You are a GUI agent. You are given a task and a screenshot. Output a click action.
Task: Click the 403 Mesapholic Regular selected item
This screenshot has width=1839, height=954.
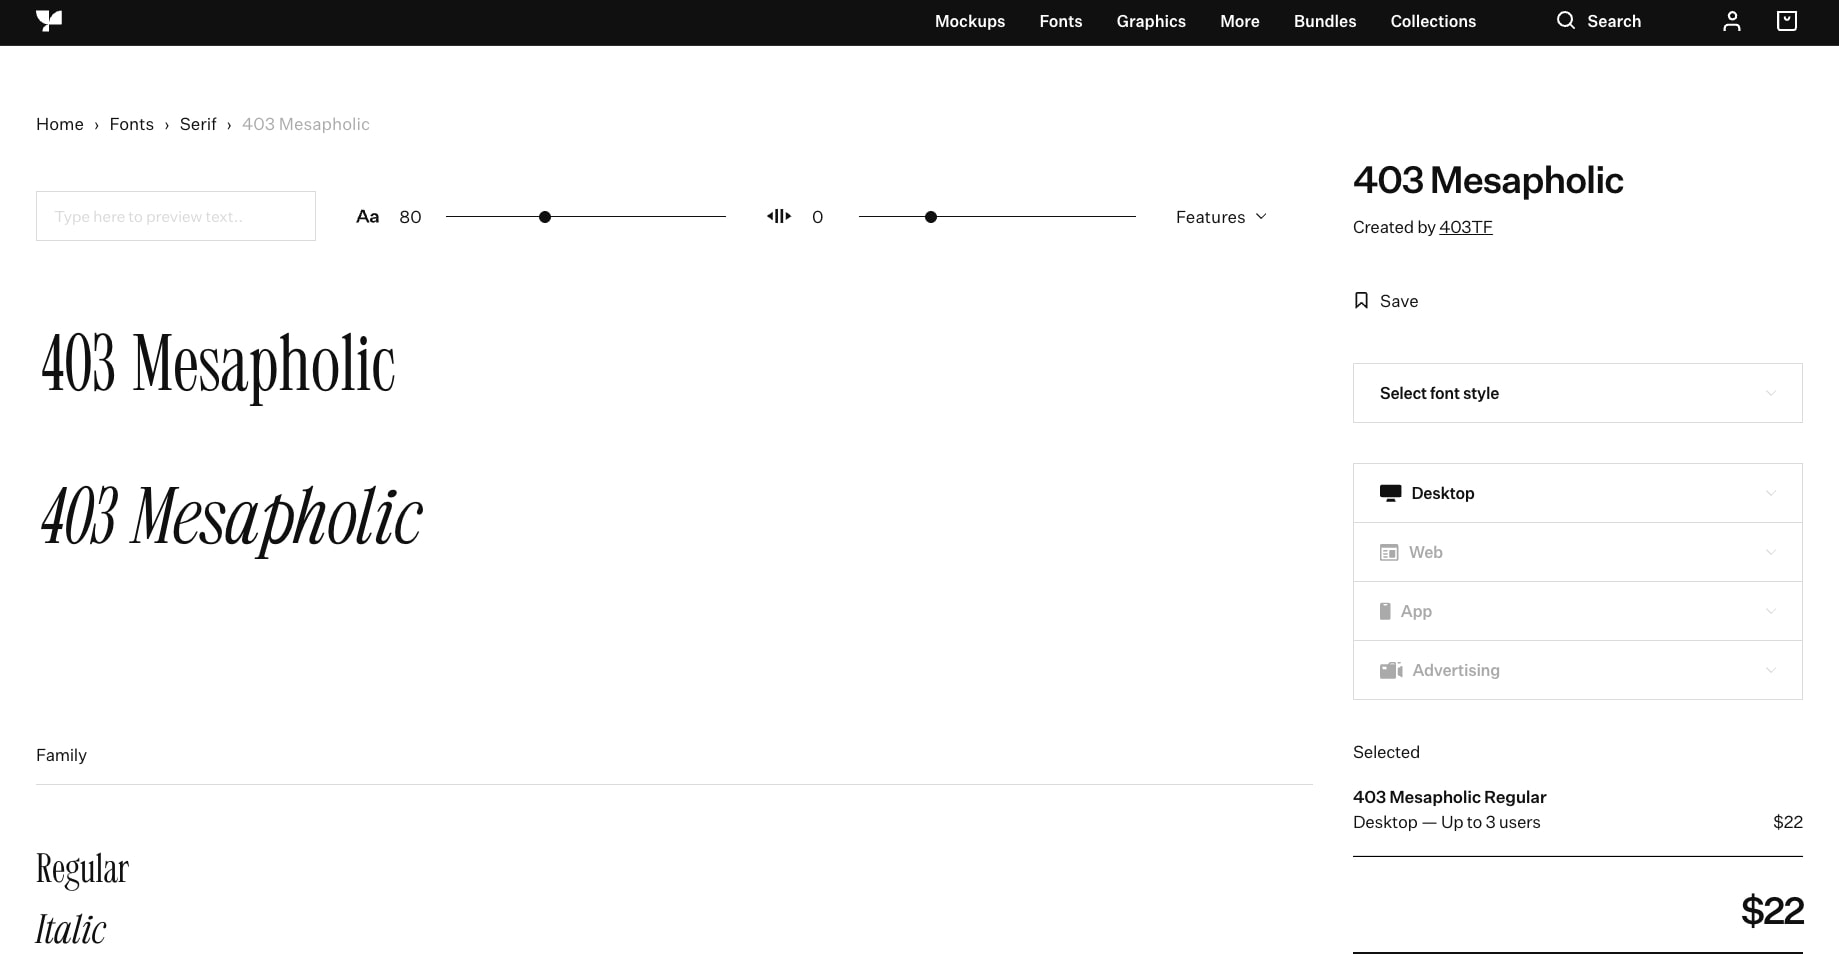(x=1449, y=797)
